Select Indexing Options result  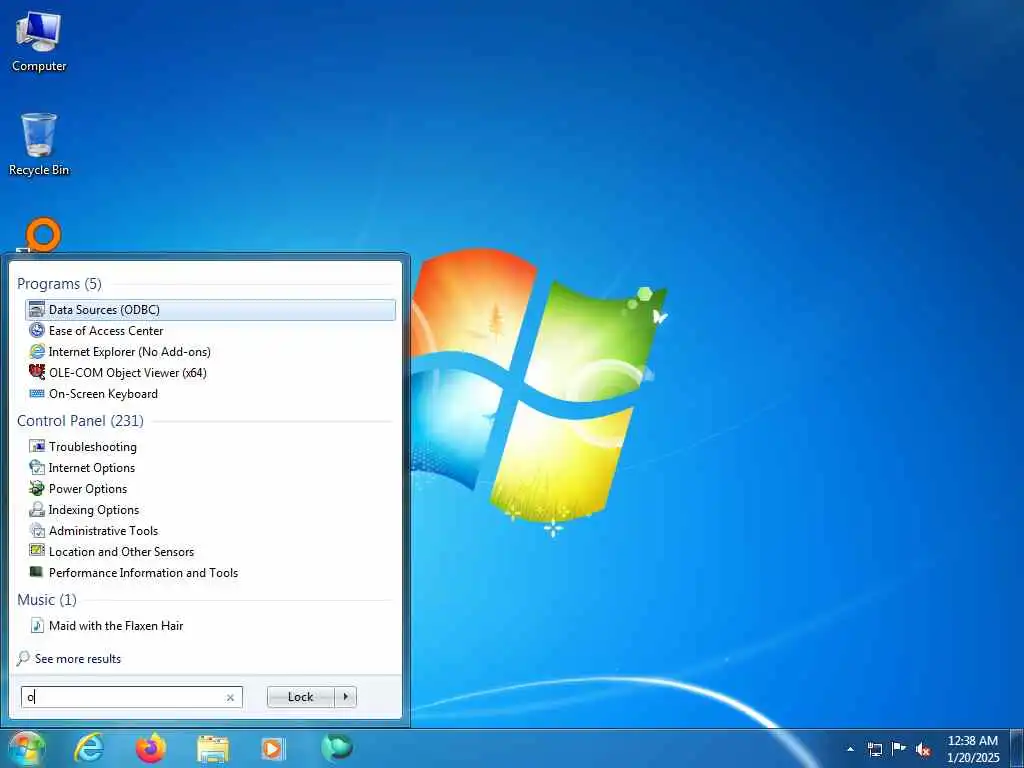[210, 509]
